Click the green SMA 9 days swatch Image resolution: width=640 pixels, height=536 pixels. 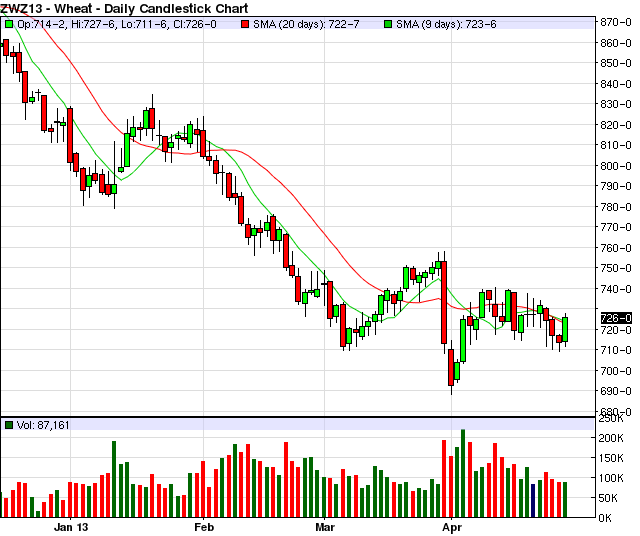388,24
